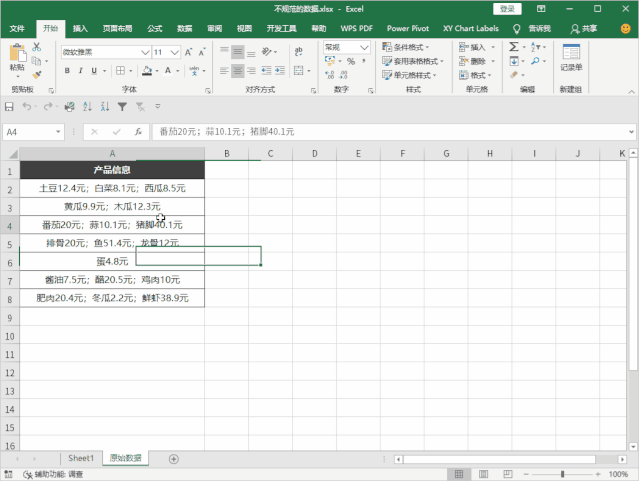Toggle Italic formatting
Image resolution: width=639 pixels, height=481 pixels.
(x=81, y=71)
